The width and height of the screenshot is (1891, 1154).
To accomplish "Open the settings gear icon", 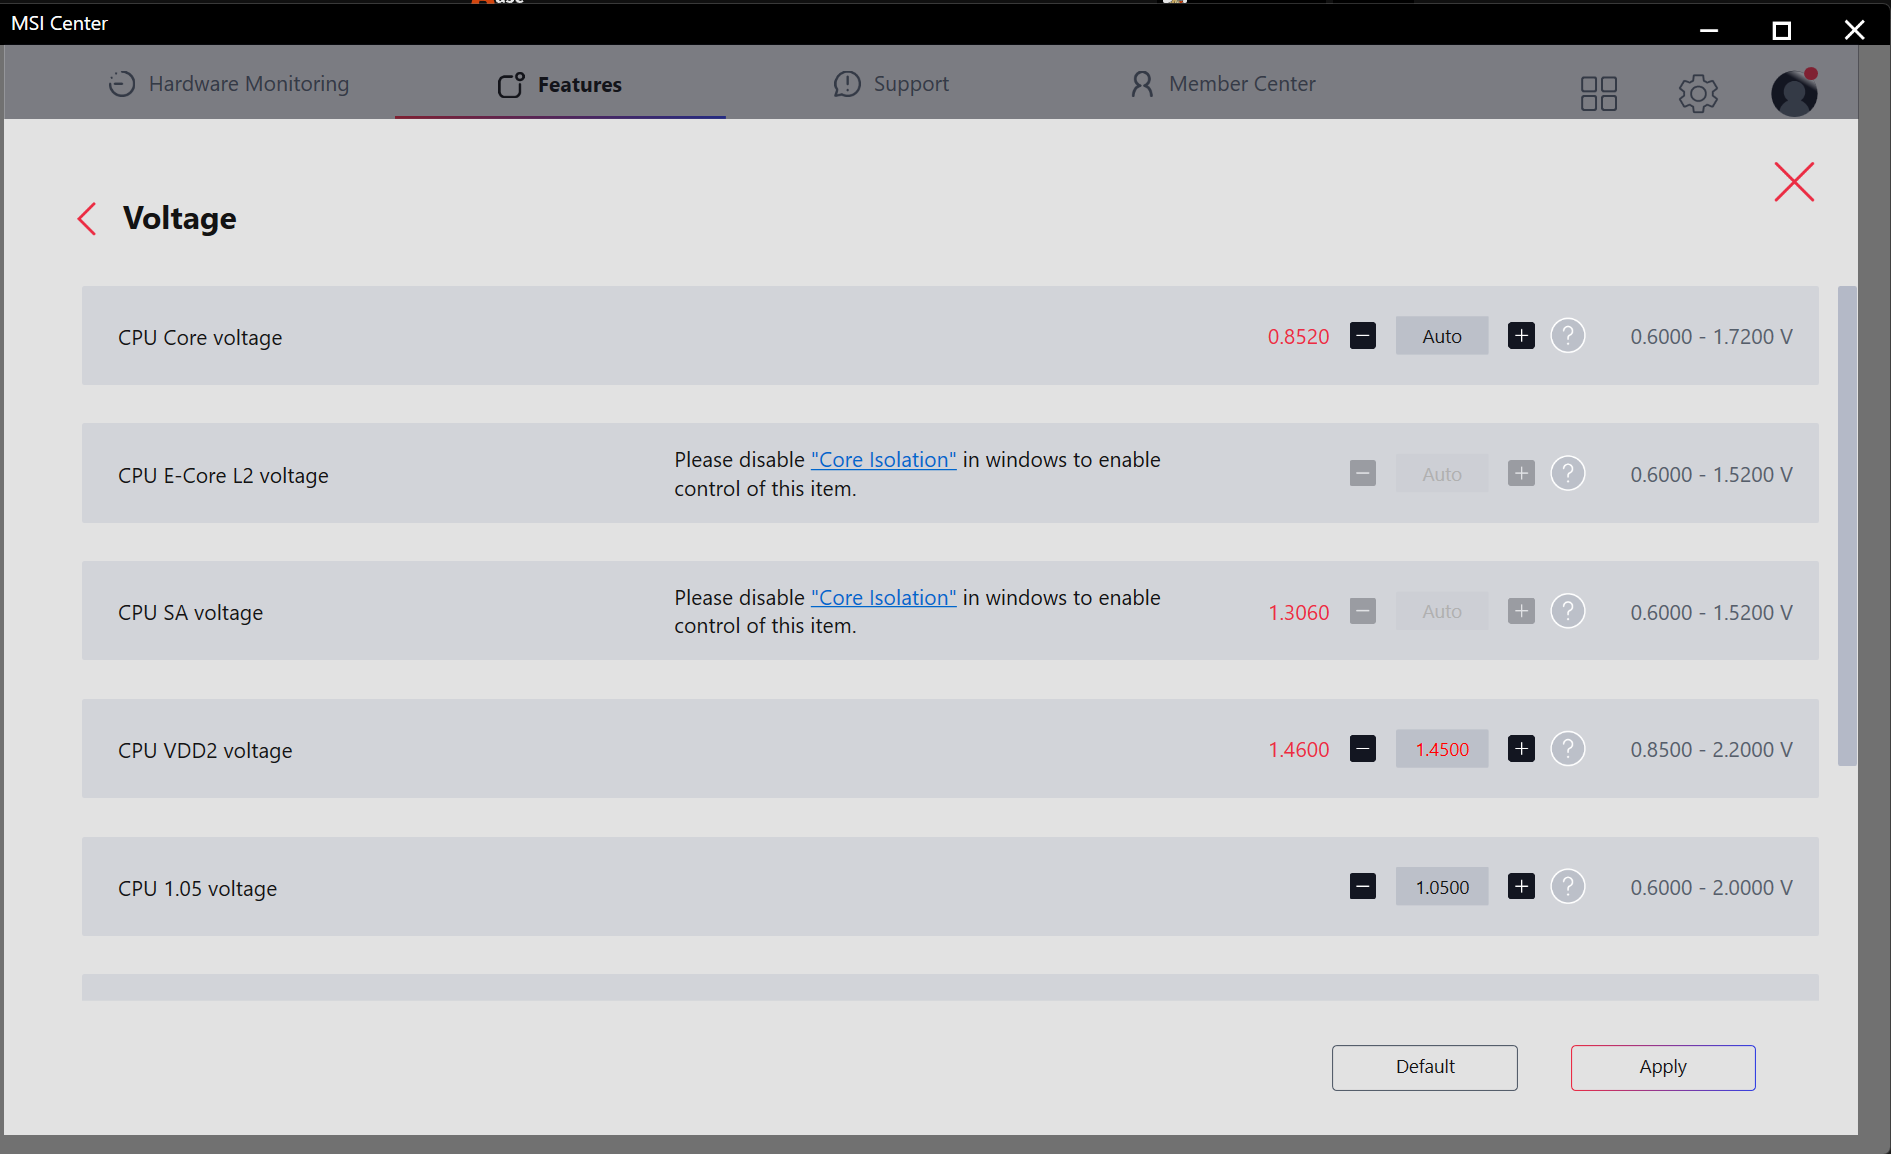I will [x=1698, y=94].
